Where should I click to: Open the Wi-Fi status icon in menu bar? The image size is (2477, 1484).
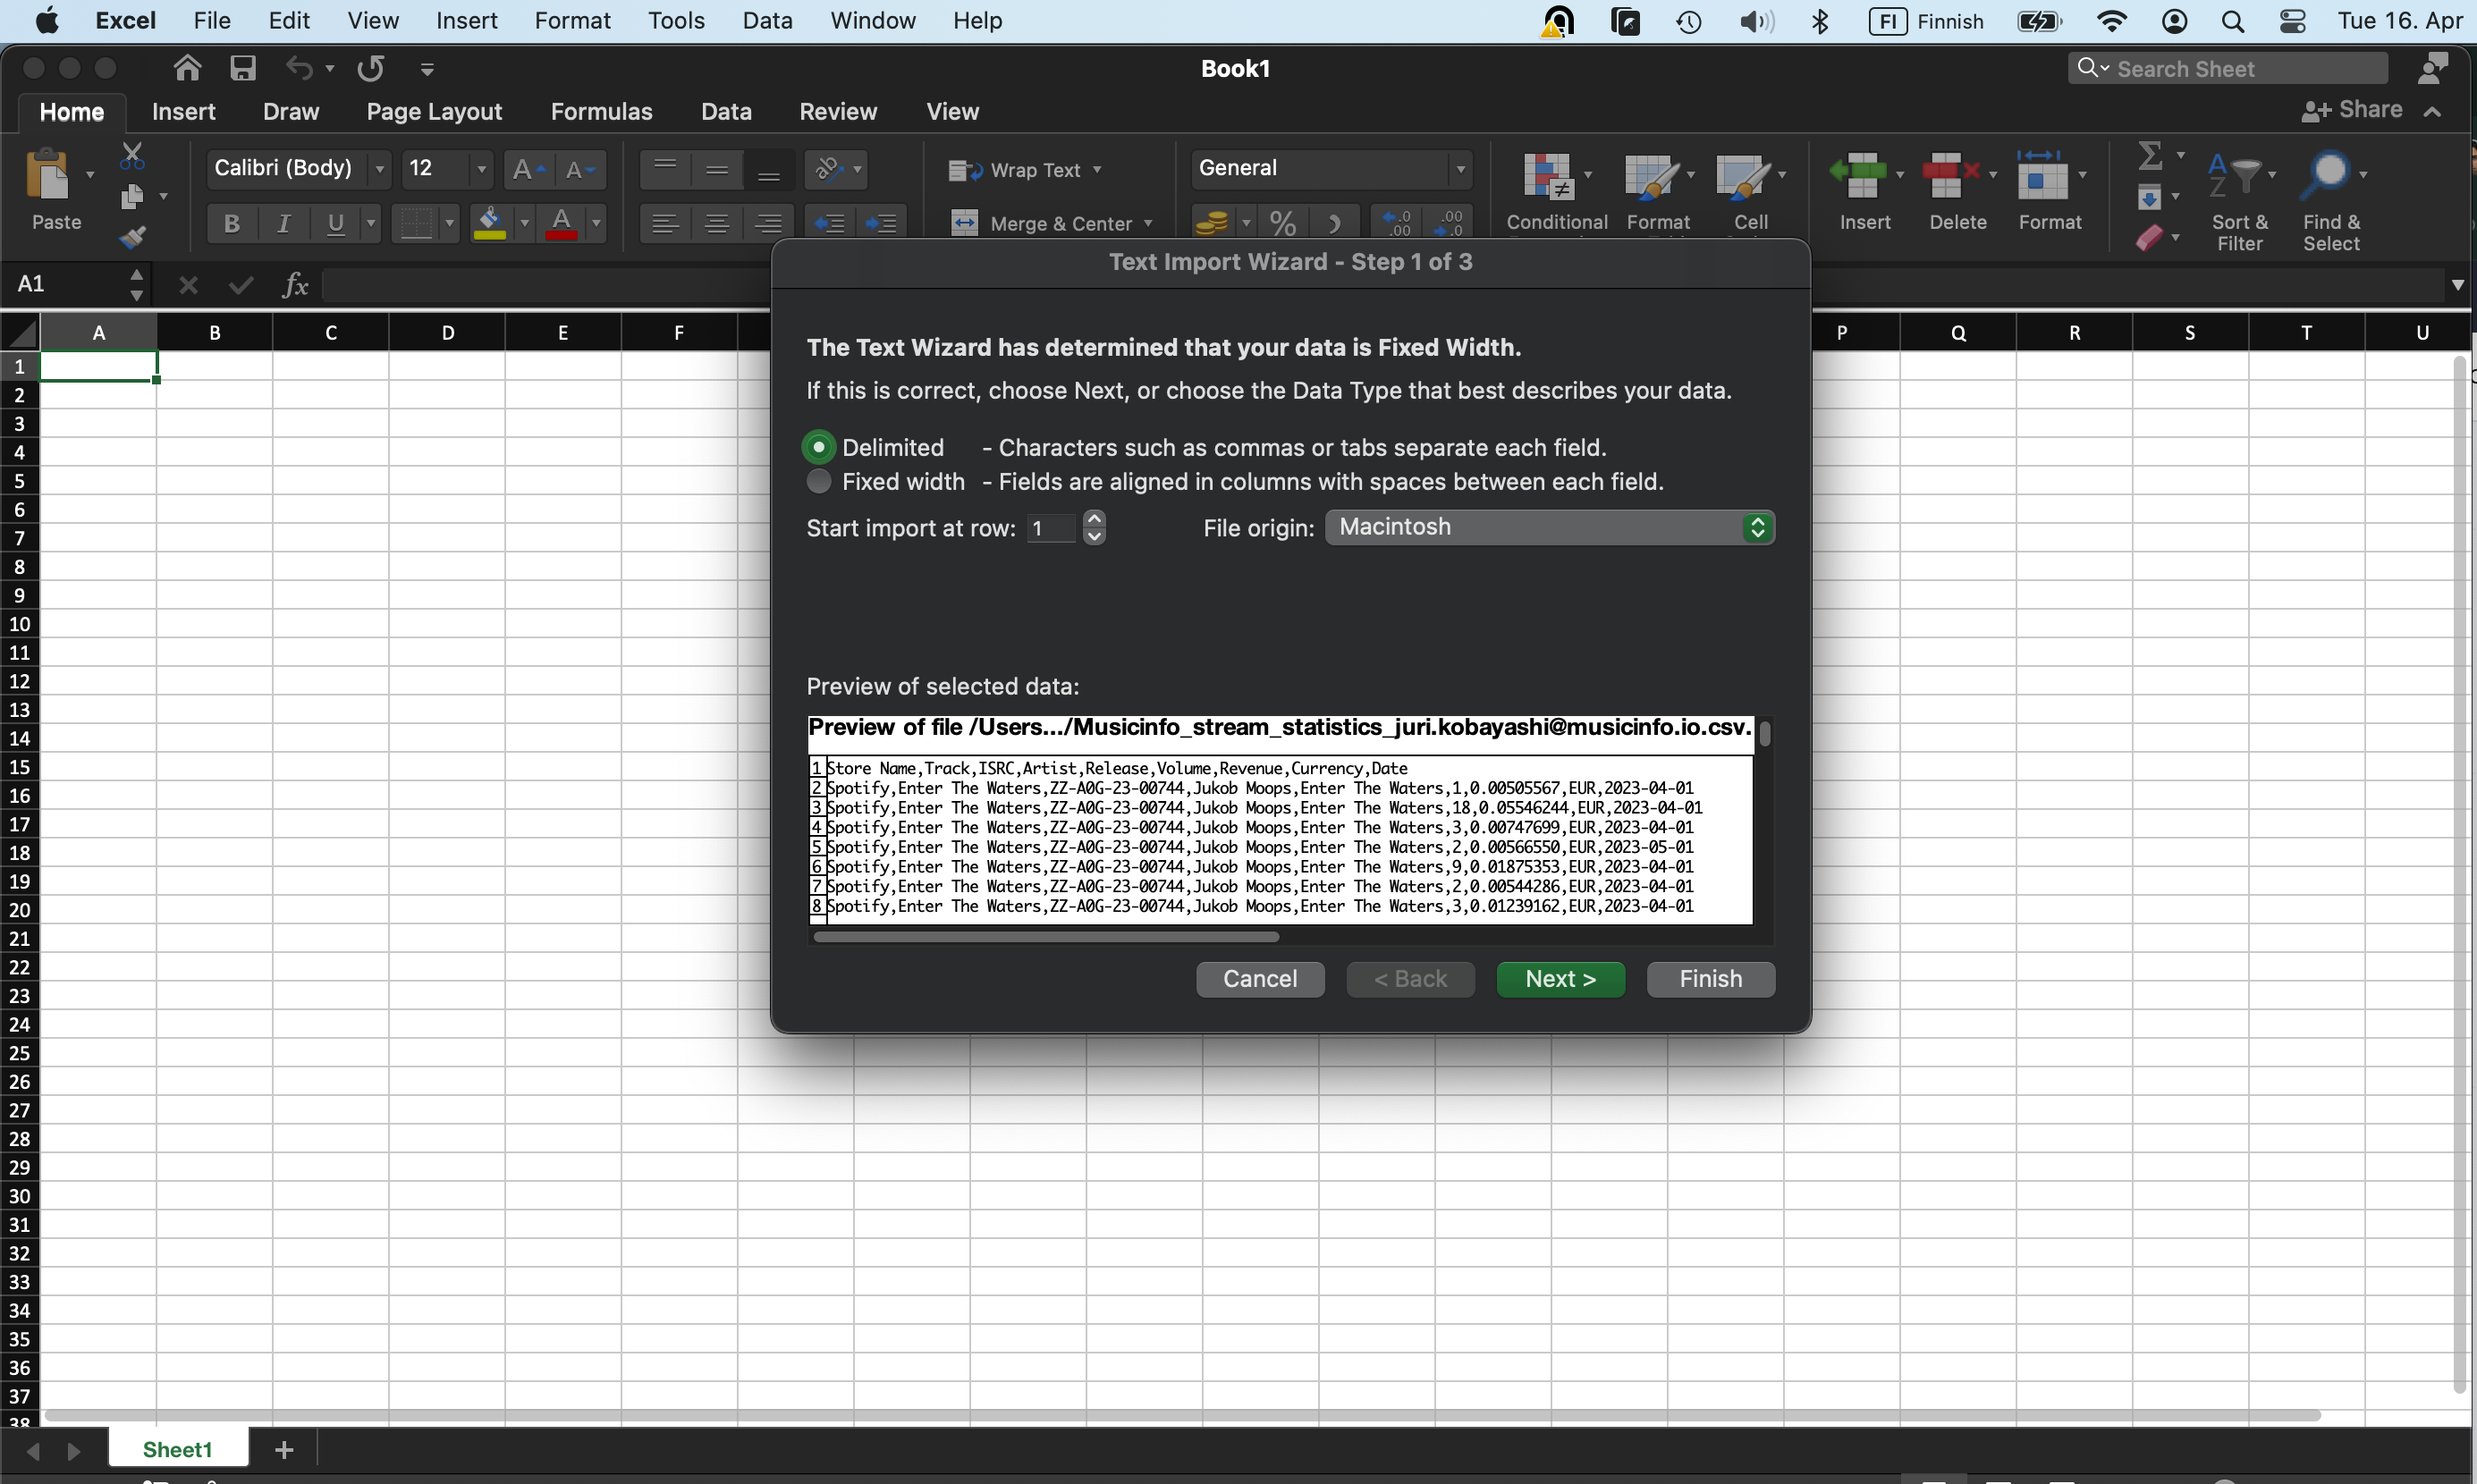(x=2110, y=21)
